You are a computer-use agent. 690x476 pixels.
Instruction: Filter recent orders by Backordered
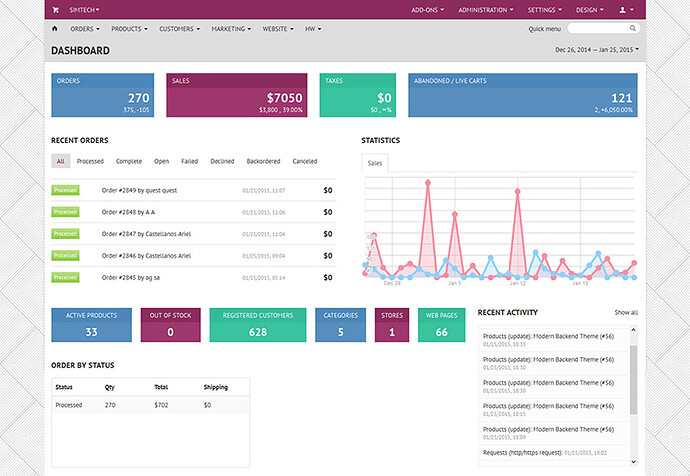(263, 161)
